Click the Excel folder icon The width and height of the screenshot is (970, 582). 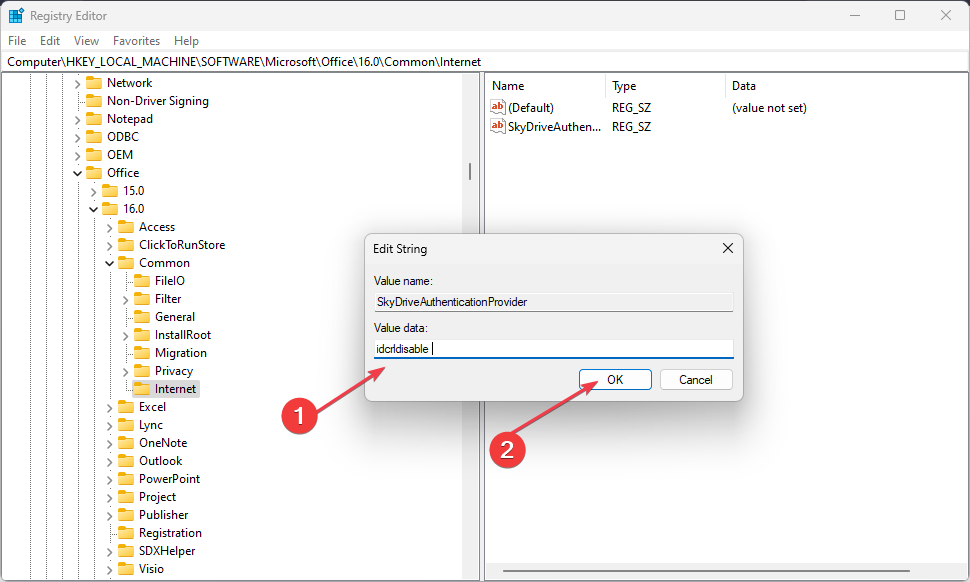coord(126,407)
